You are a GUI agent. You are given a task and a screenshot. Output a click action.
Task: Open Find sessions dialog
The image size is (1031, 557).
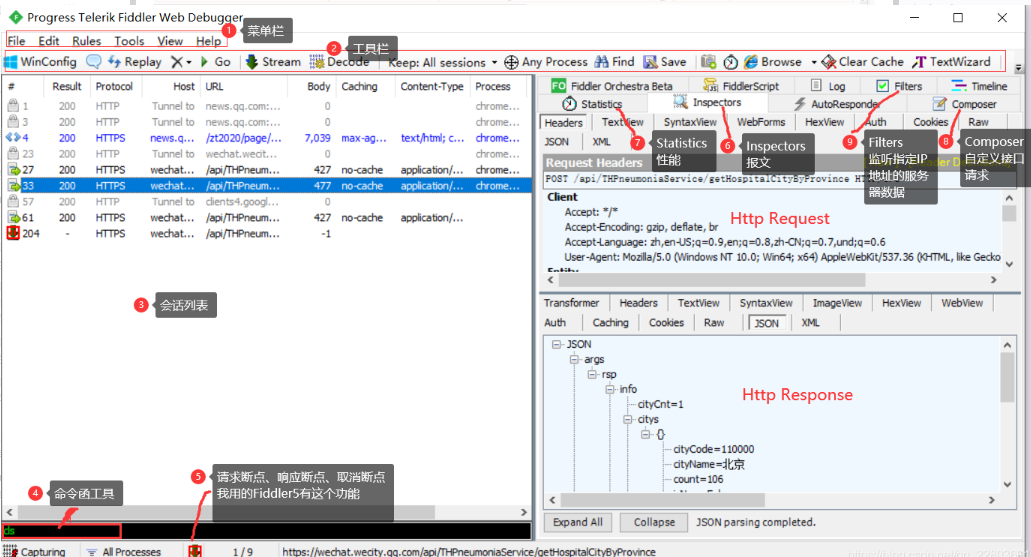pyautogui.click(x=615, y=62)
